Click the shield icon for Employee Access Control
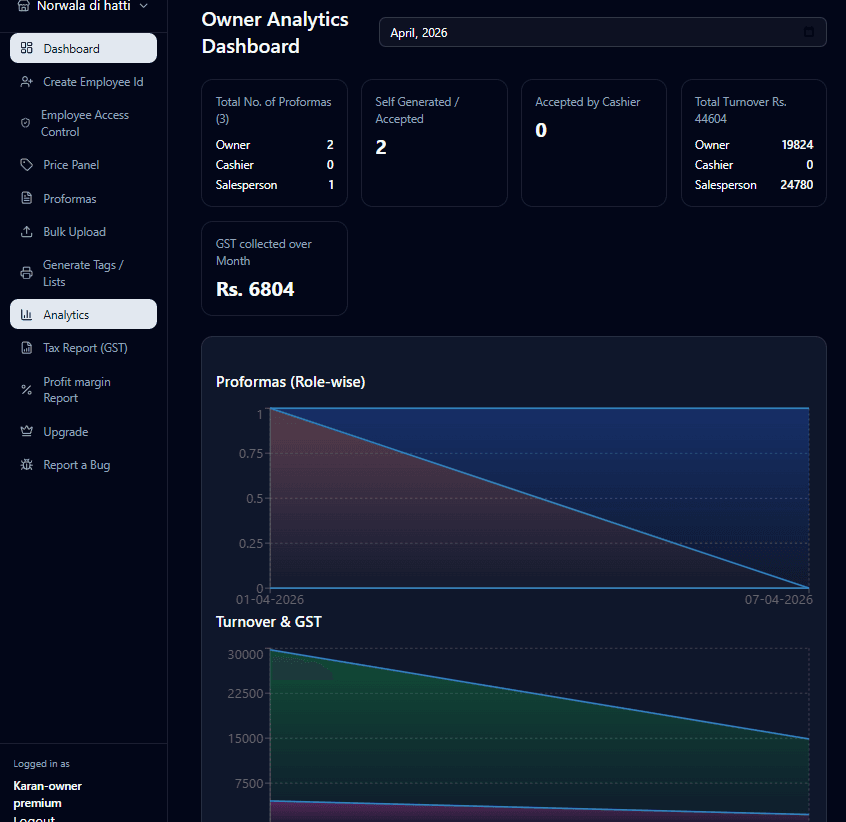Image resolution: width=846 pixels, height=822 pixels. [26, 123]
